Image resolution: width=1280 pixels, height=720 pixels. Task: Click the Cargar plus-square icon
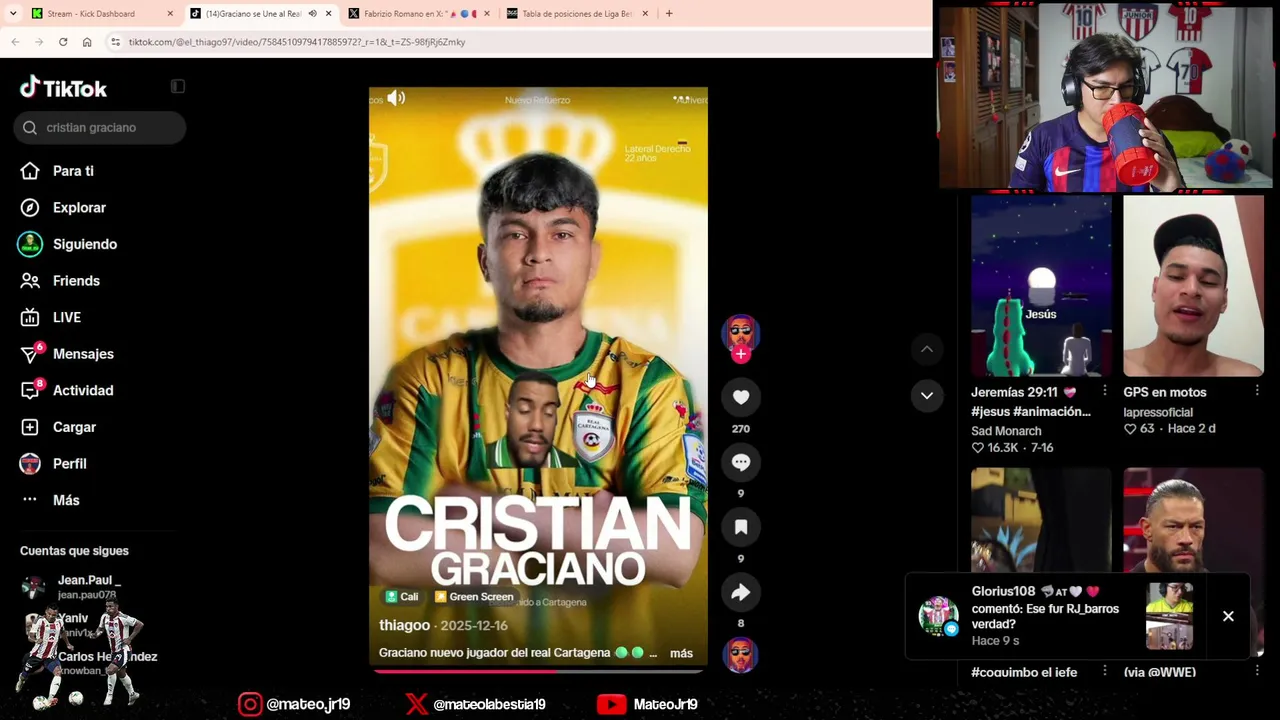coord(30,427)
